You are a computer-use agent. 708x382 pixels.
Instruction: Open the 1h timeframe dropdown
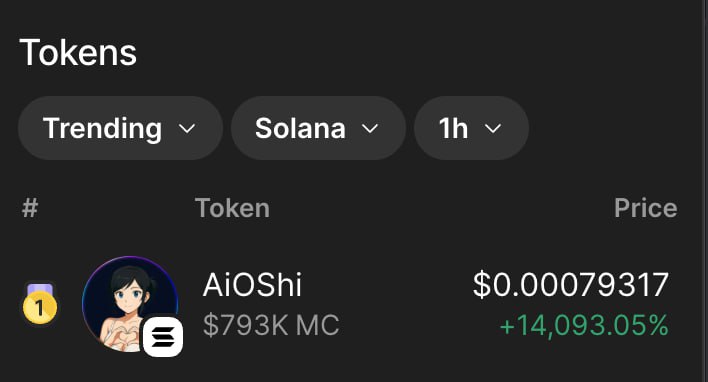pos(471,128)
